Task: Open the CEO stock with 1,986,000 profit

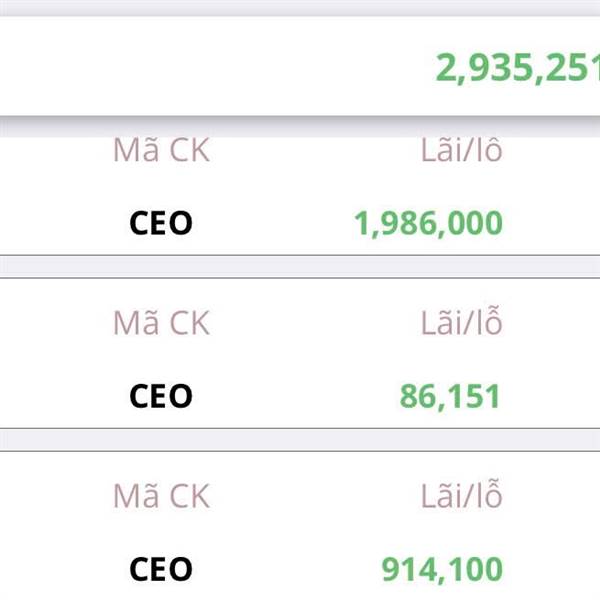Action: 161,223
